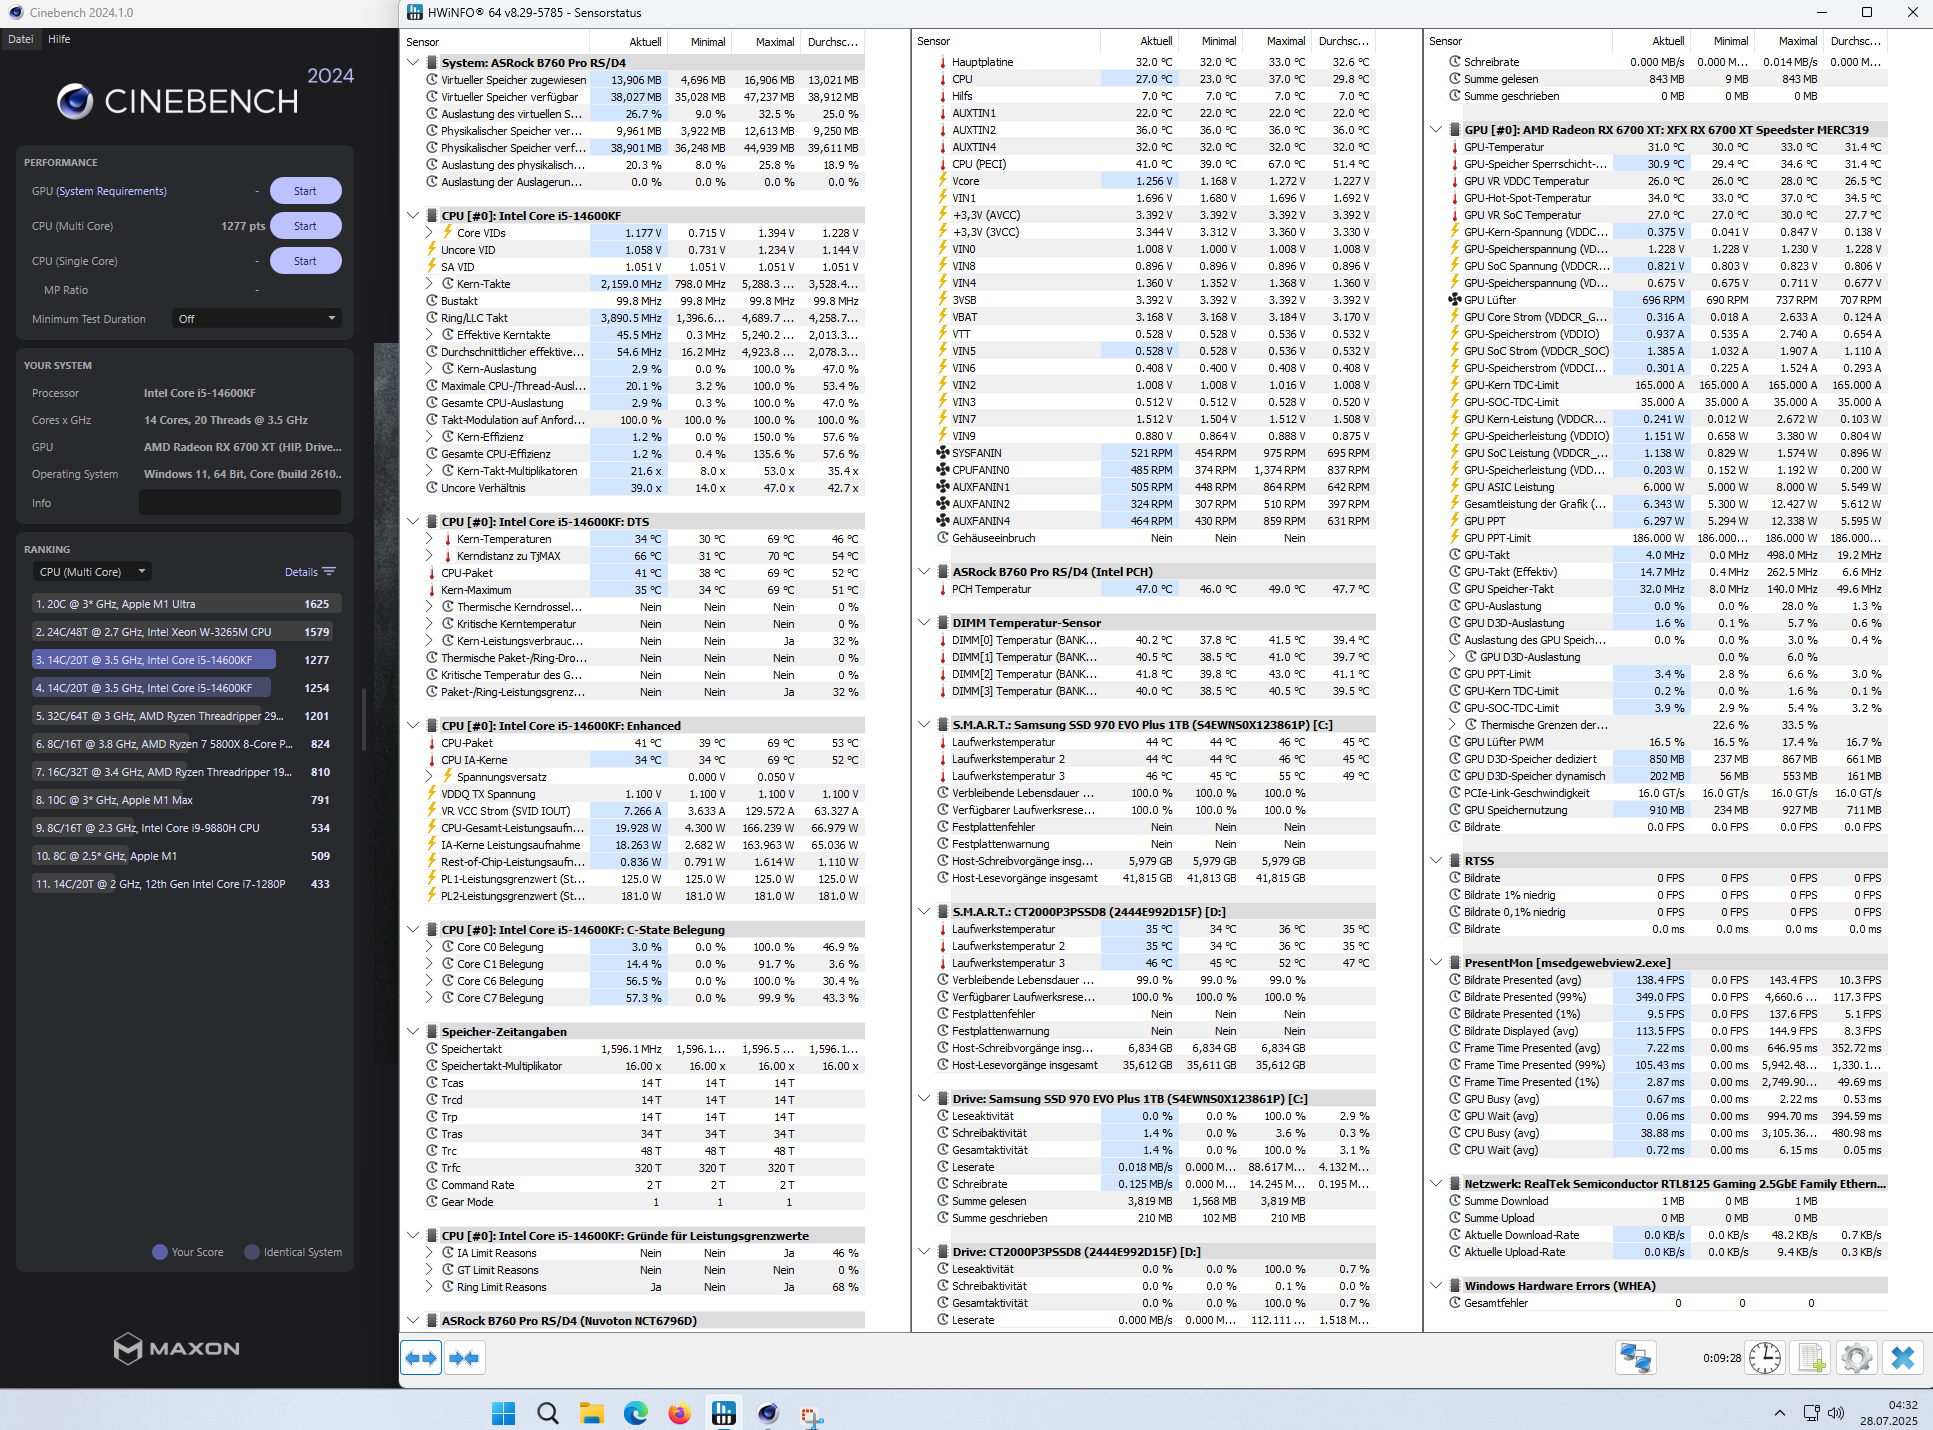Open HWiNFO sensor settings gear icon
This screenshot has height=1430, width=1933.
(1857, 1358)
